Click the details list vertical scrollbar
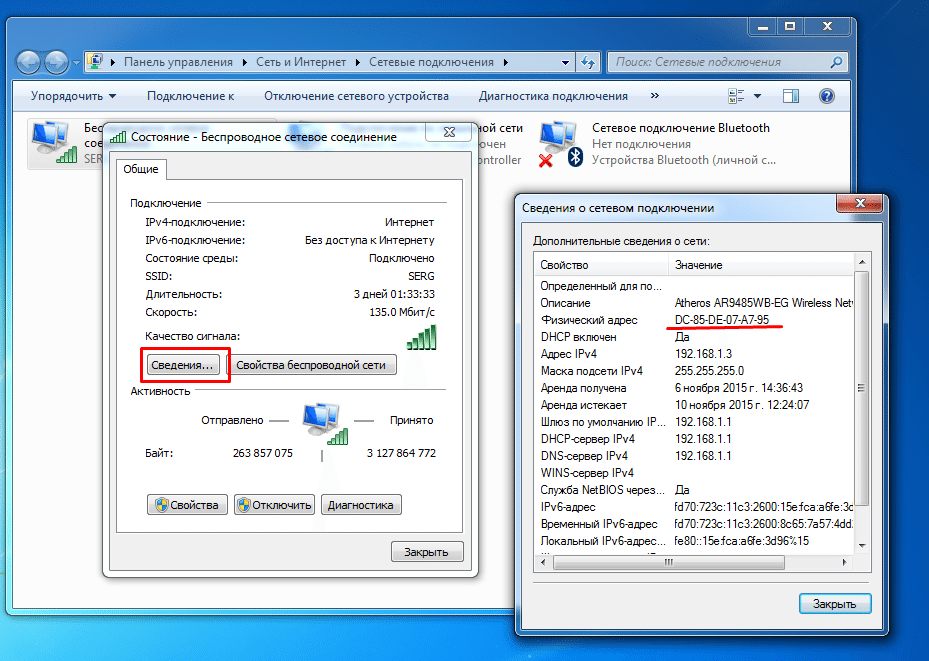 coord(862,400)
